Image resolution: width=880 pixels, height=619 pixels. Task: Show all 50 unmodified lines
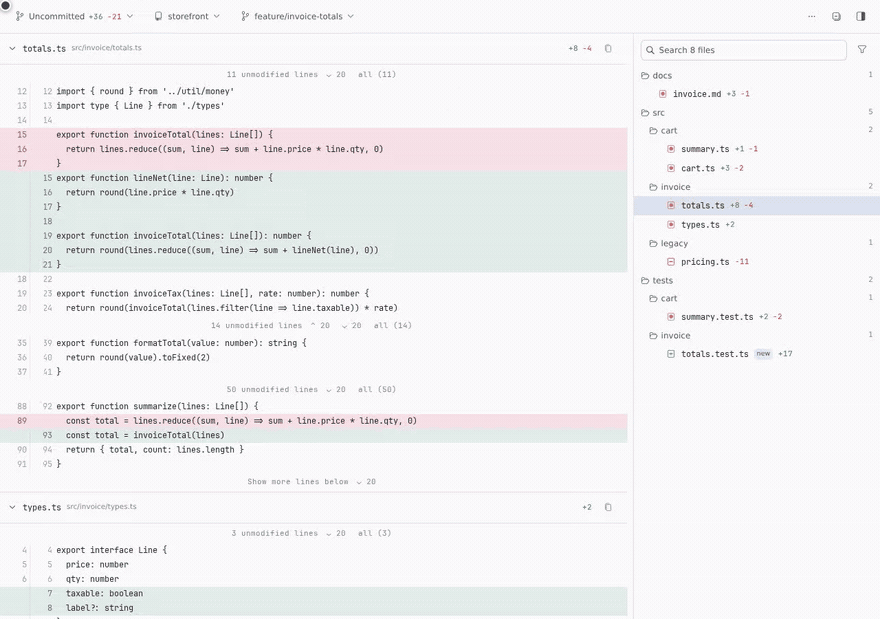pyautogui.click(x=377, y=389)
